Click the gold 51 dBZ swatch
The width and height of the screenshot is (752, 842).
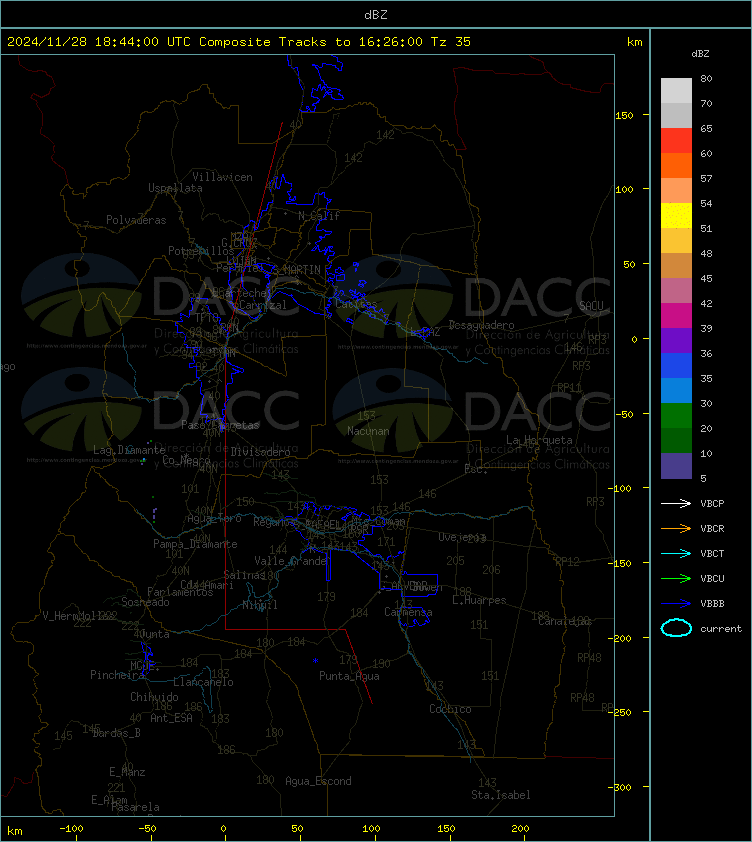click(676, 240)
